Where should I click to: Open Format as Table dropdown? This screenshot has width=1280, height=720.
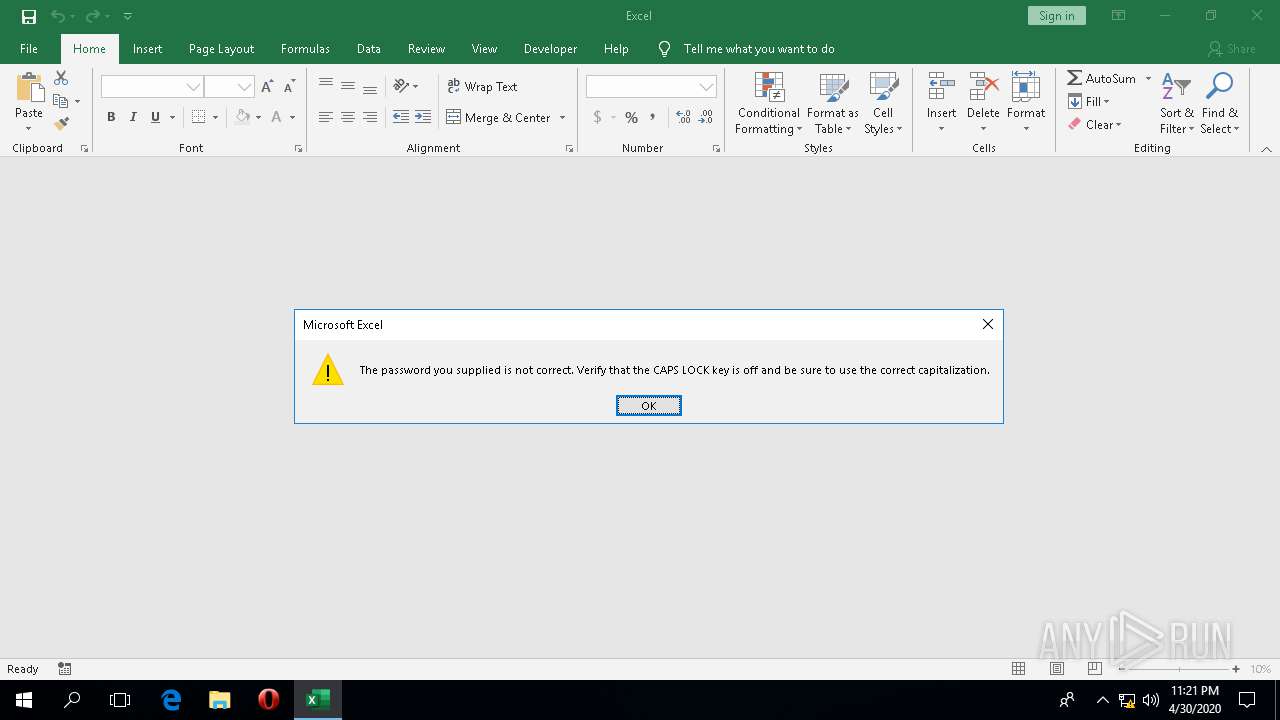click(833, 103)
